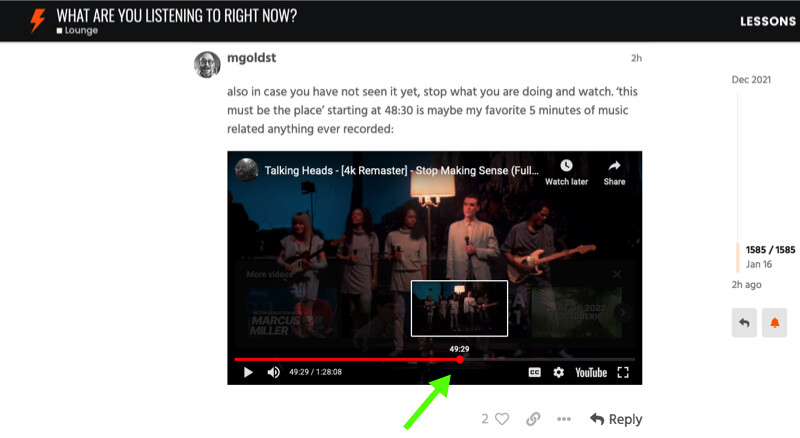The image size is (800, 438).
Task: Share the YouTube video
Action: (x=614, y=172)
